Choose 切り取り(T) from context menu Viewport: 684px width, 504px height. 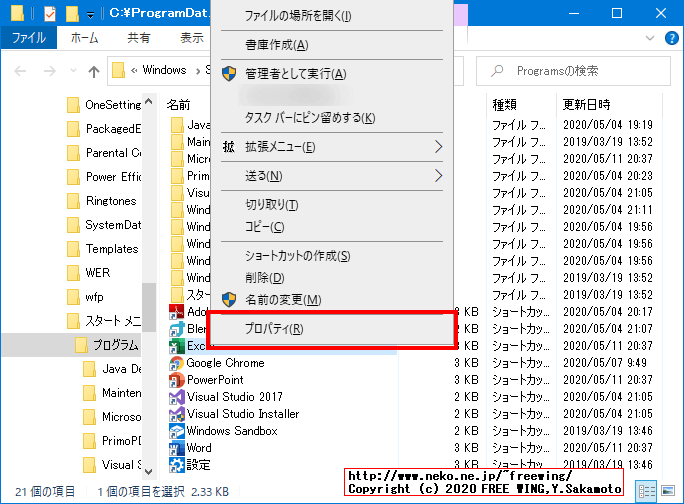tap(332, 205)
